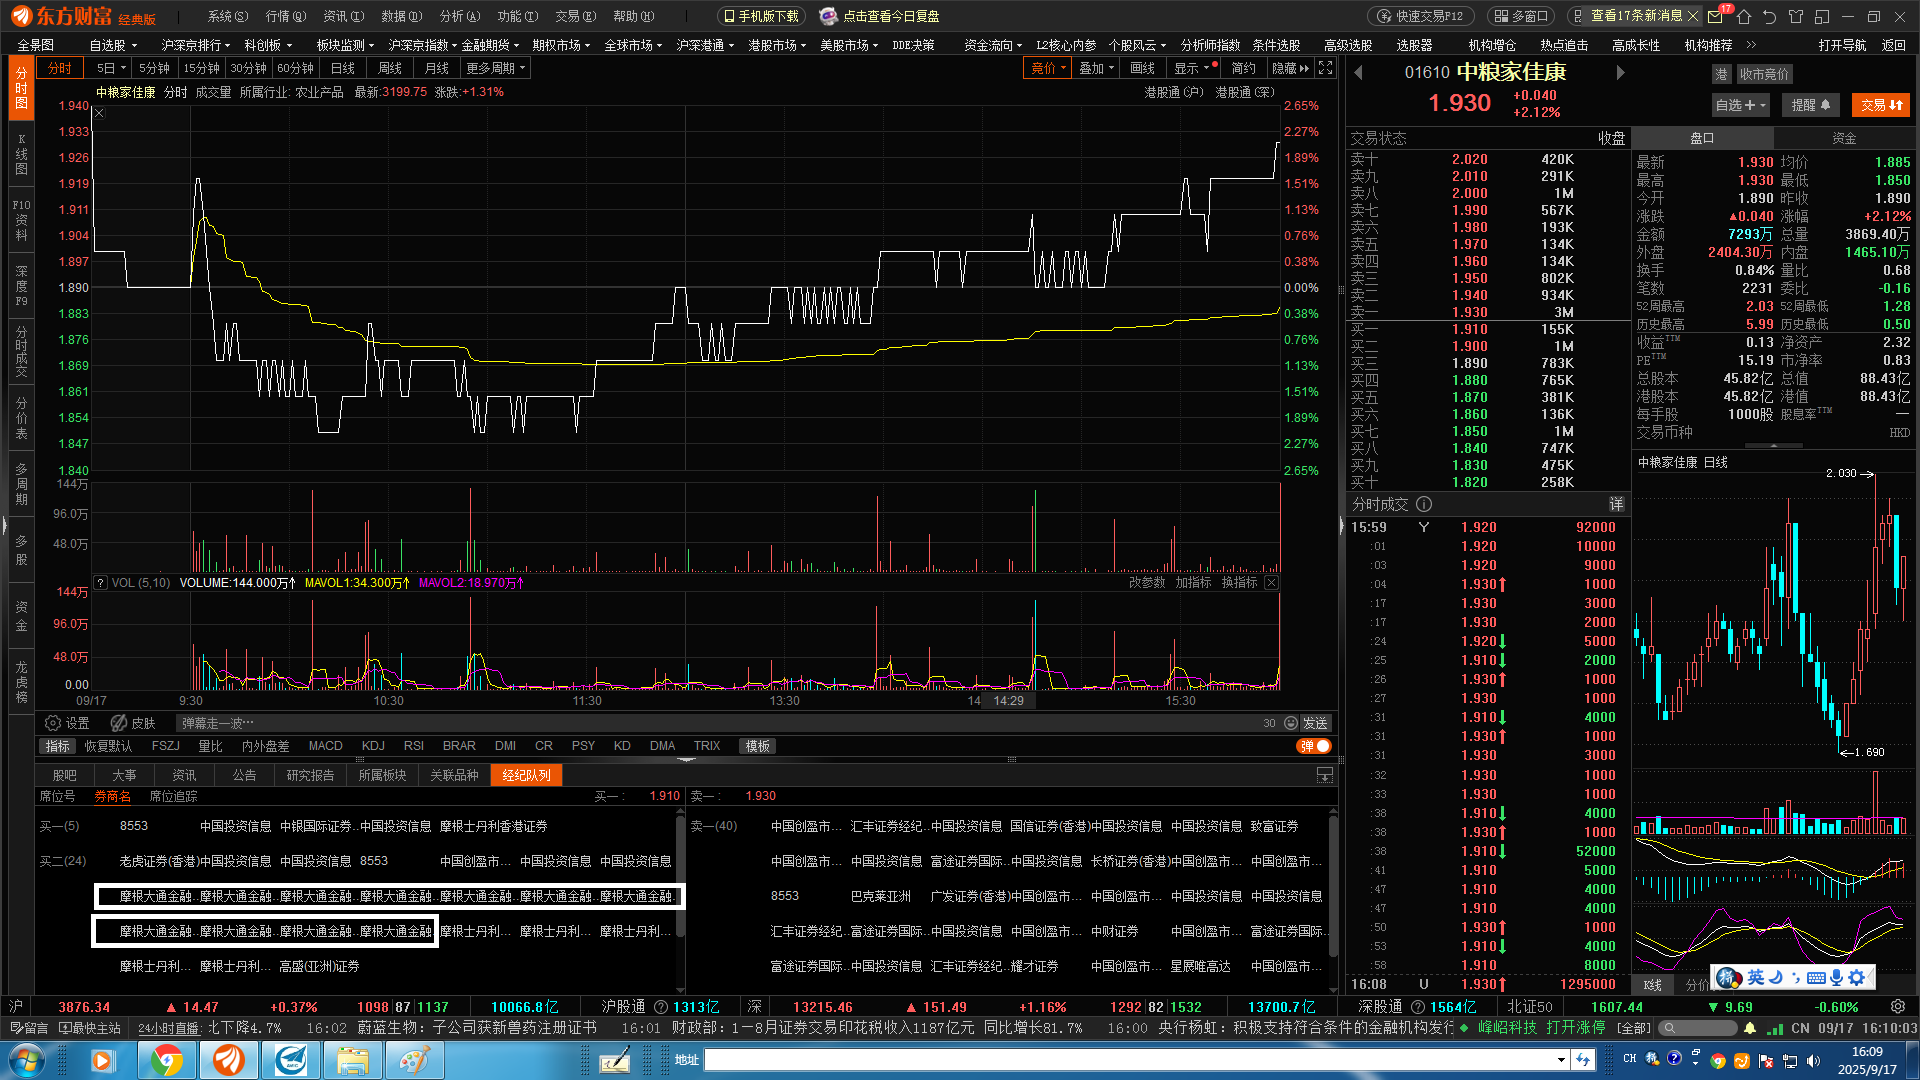Expand more toolbar items chevron after 机构推荐

[1751, 45]
